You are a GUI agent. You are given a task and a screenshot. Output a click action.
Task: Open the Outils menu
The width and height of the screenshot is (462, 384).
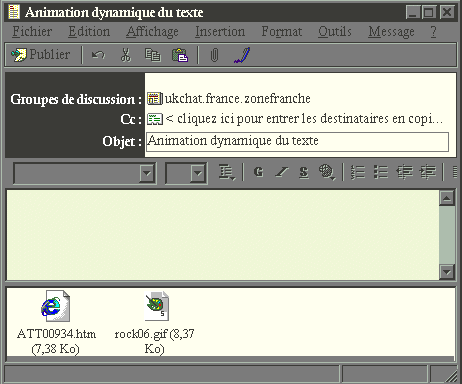coord(335,32)
